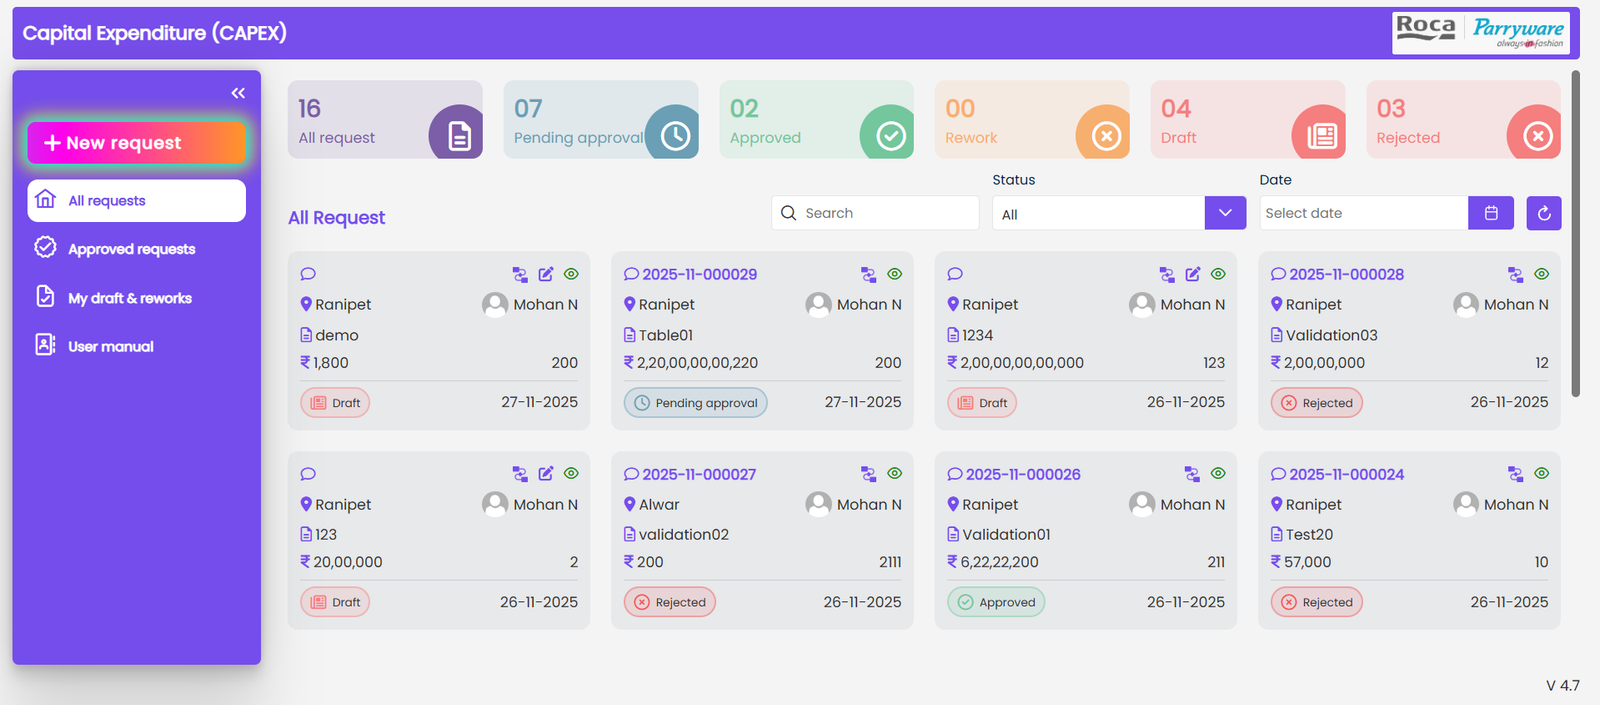This screenshot has height=705, width=1600.
Task: Select the Pending approval summary card
Action: (601, 120)
